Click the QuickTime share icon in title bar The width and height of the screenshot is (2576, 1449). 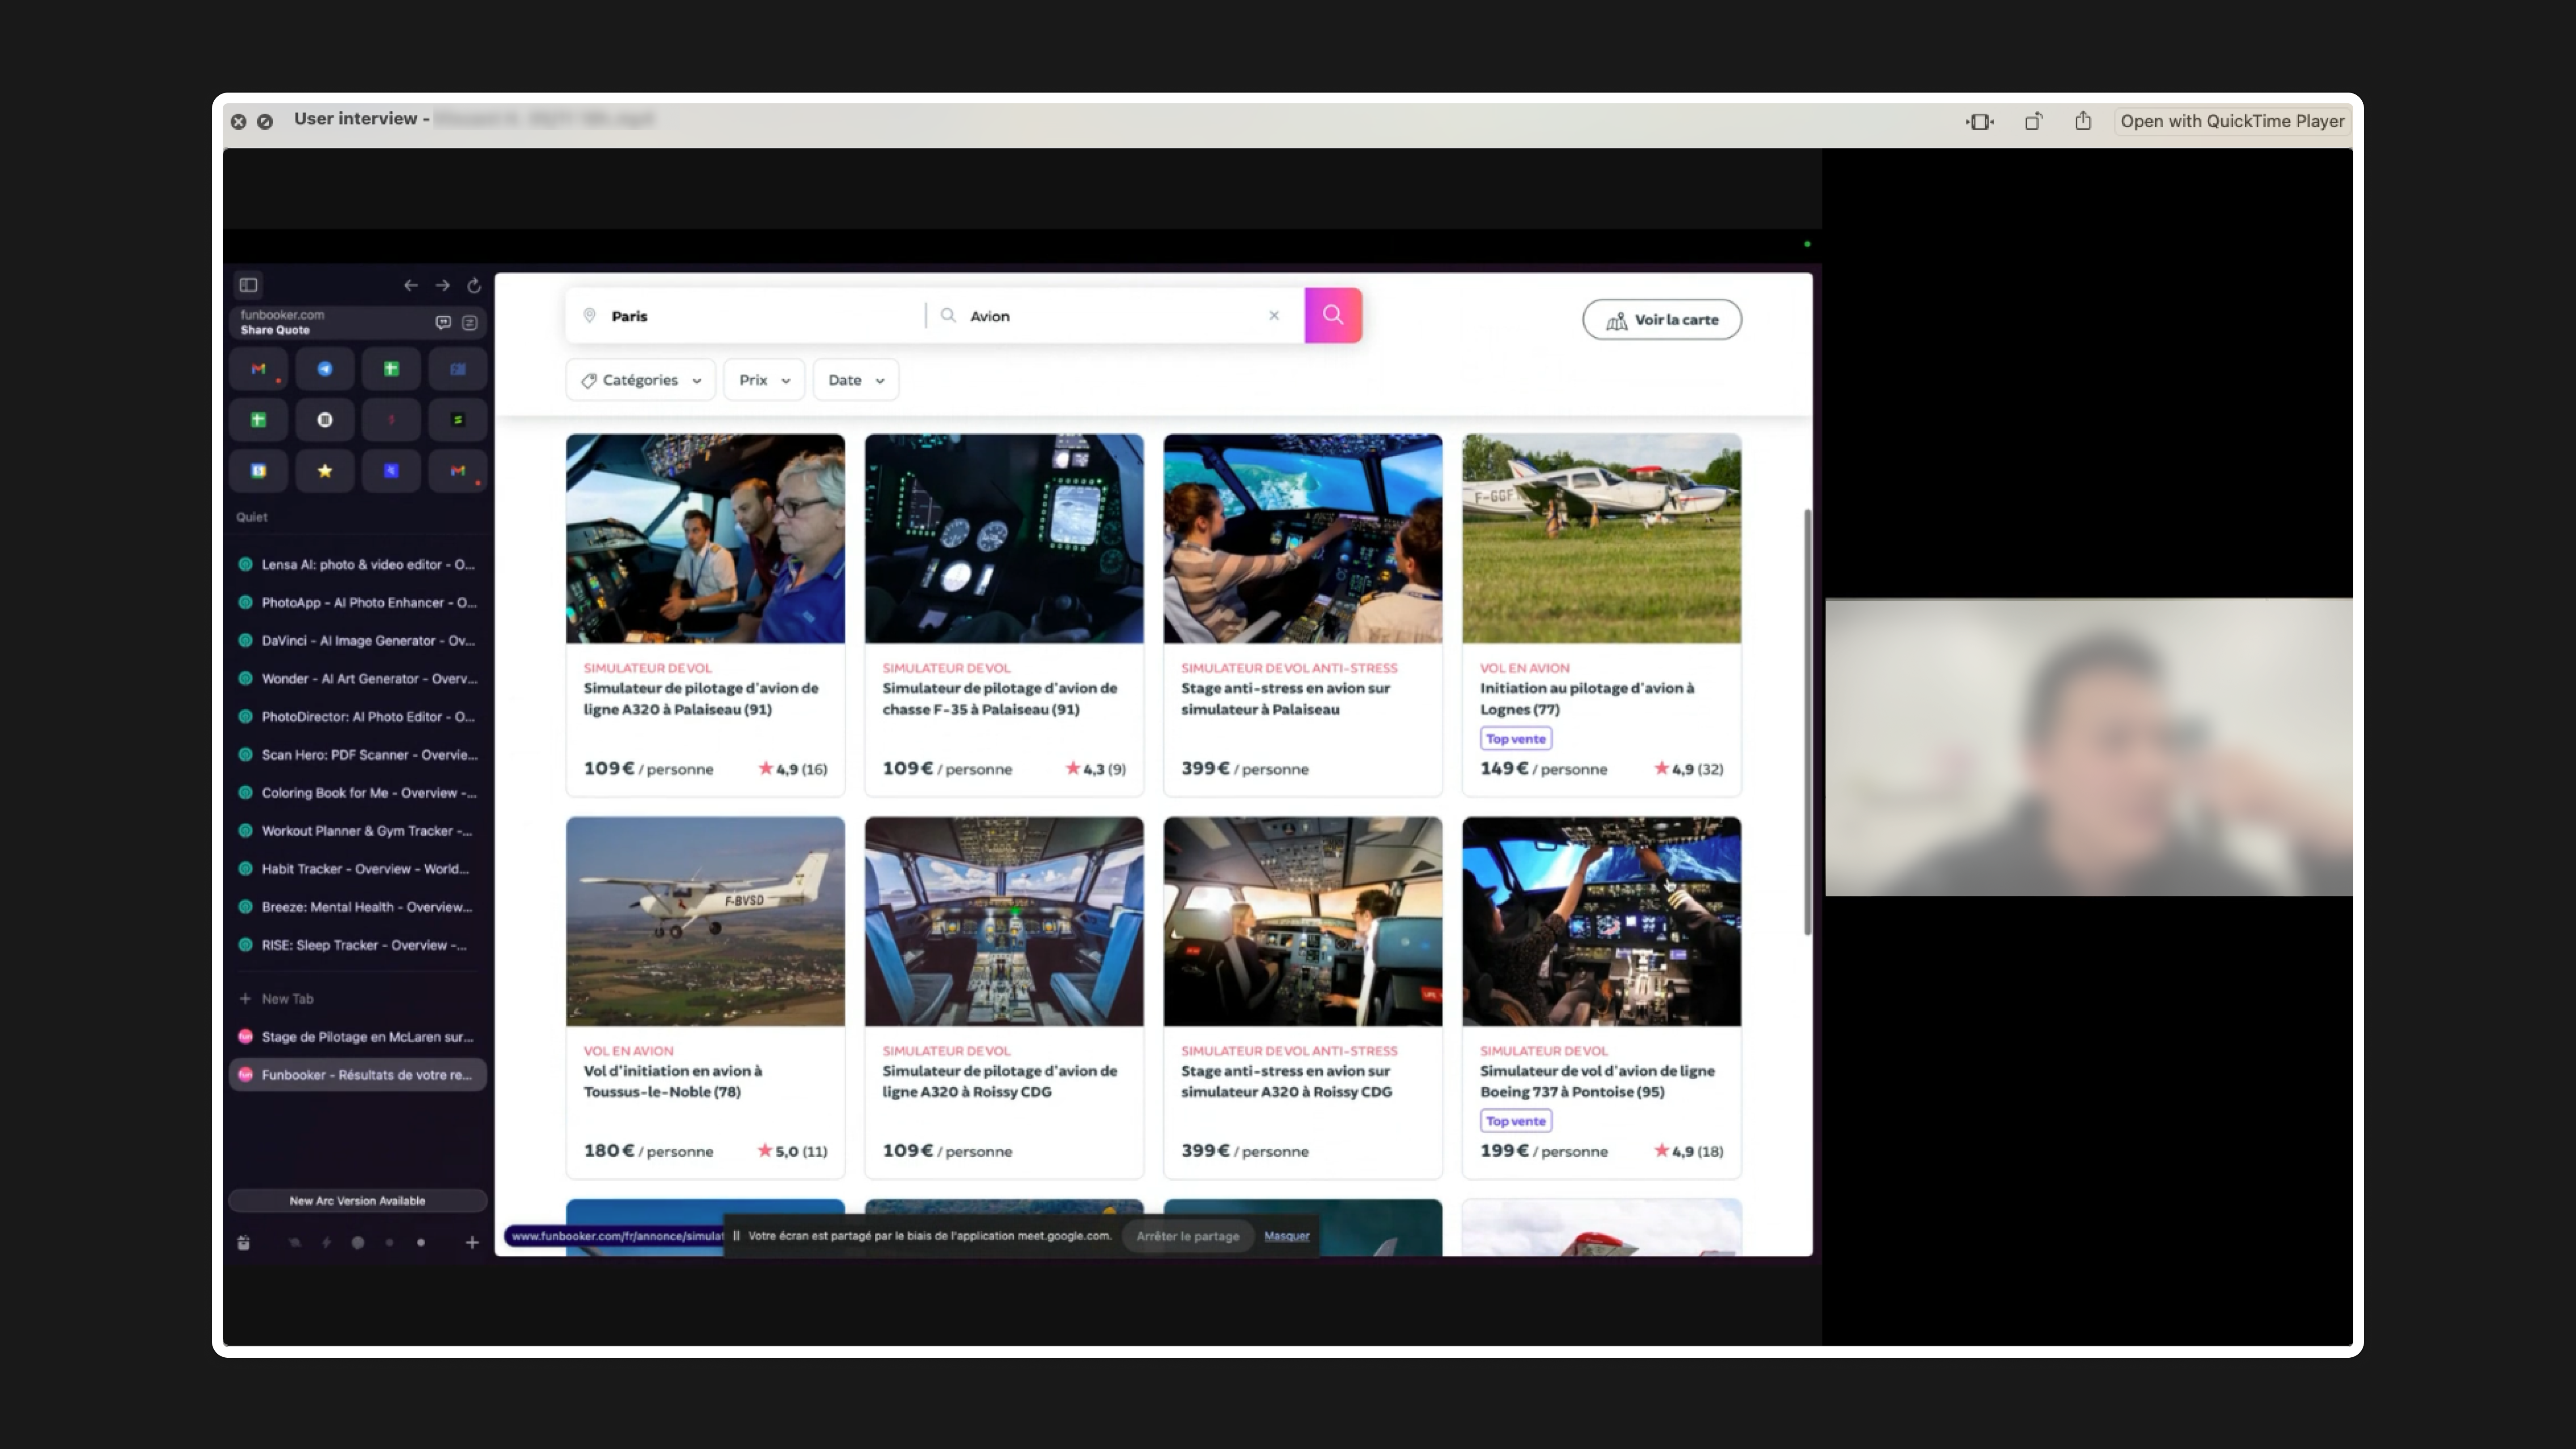(2083, 121)
